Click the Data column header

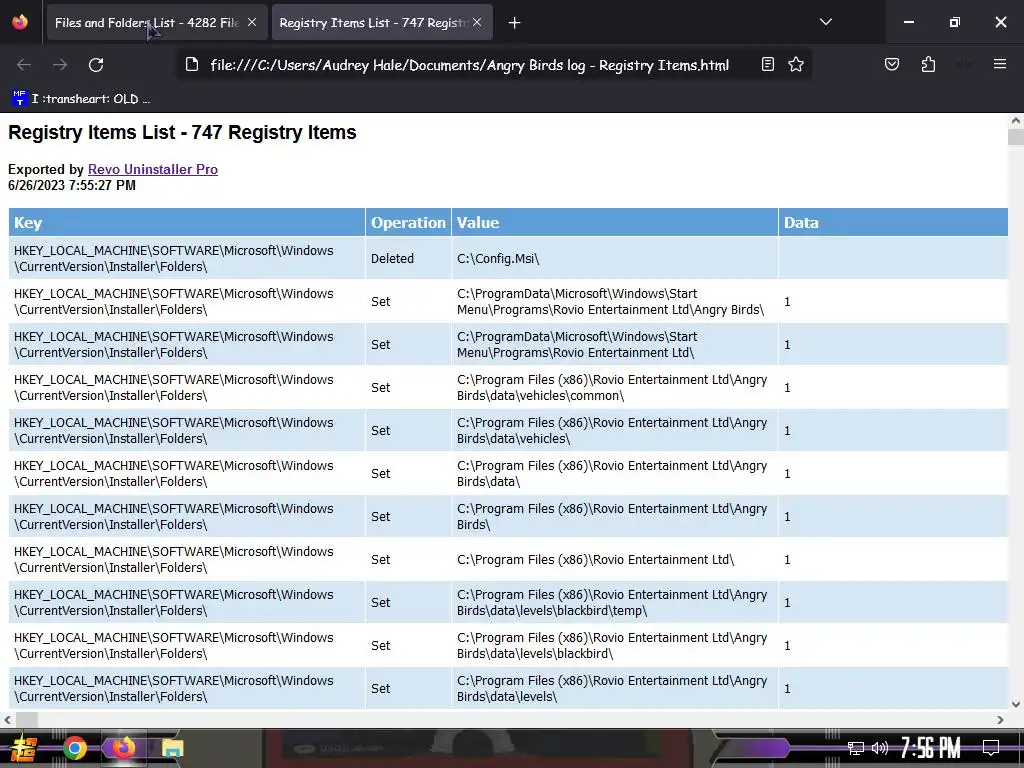click(x=893, y=222)
